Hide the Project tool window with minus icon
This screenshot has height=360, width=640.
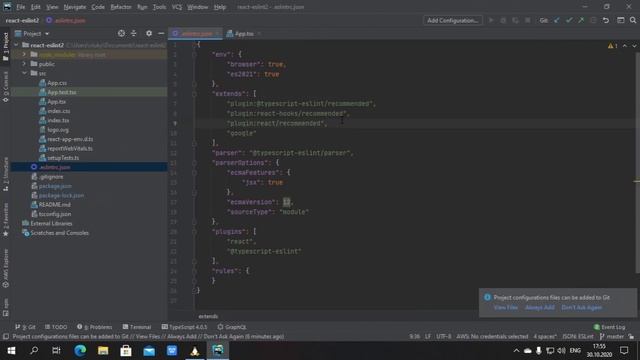tap(161, 33)
